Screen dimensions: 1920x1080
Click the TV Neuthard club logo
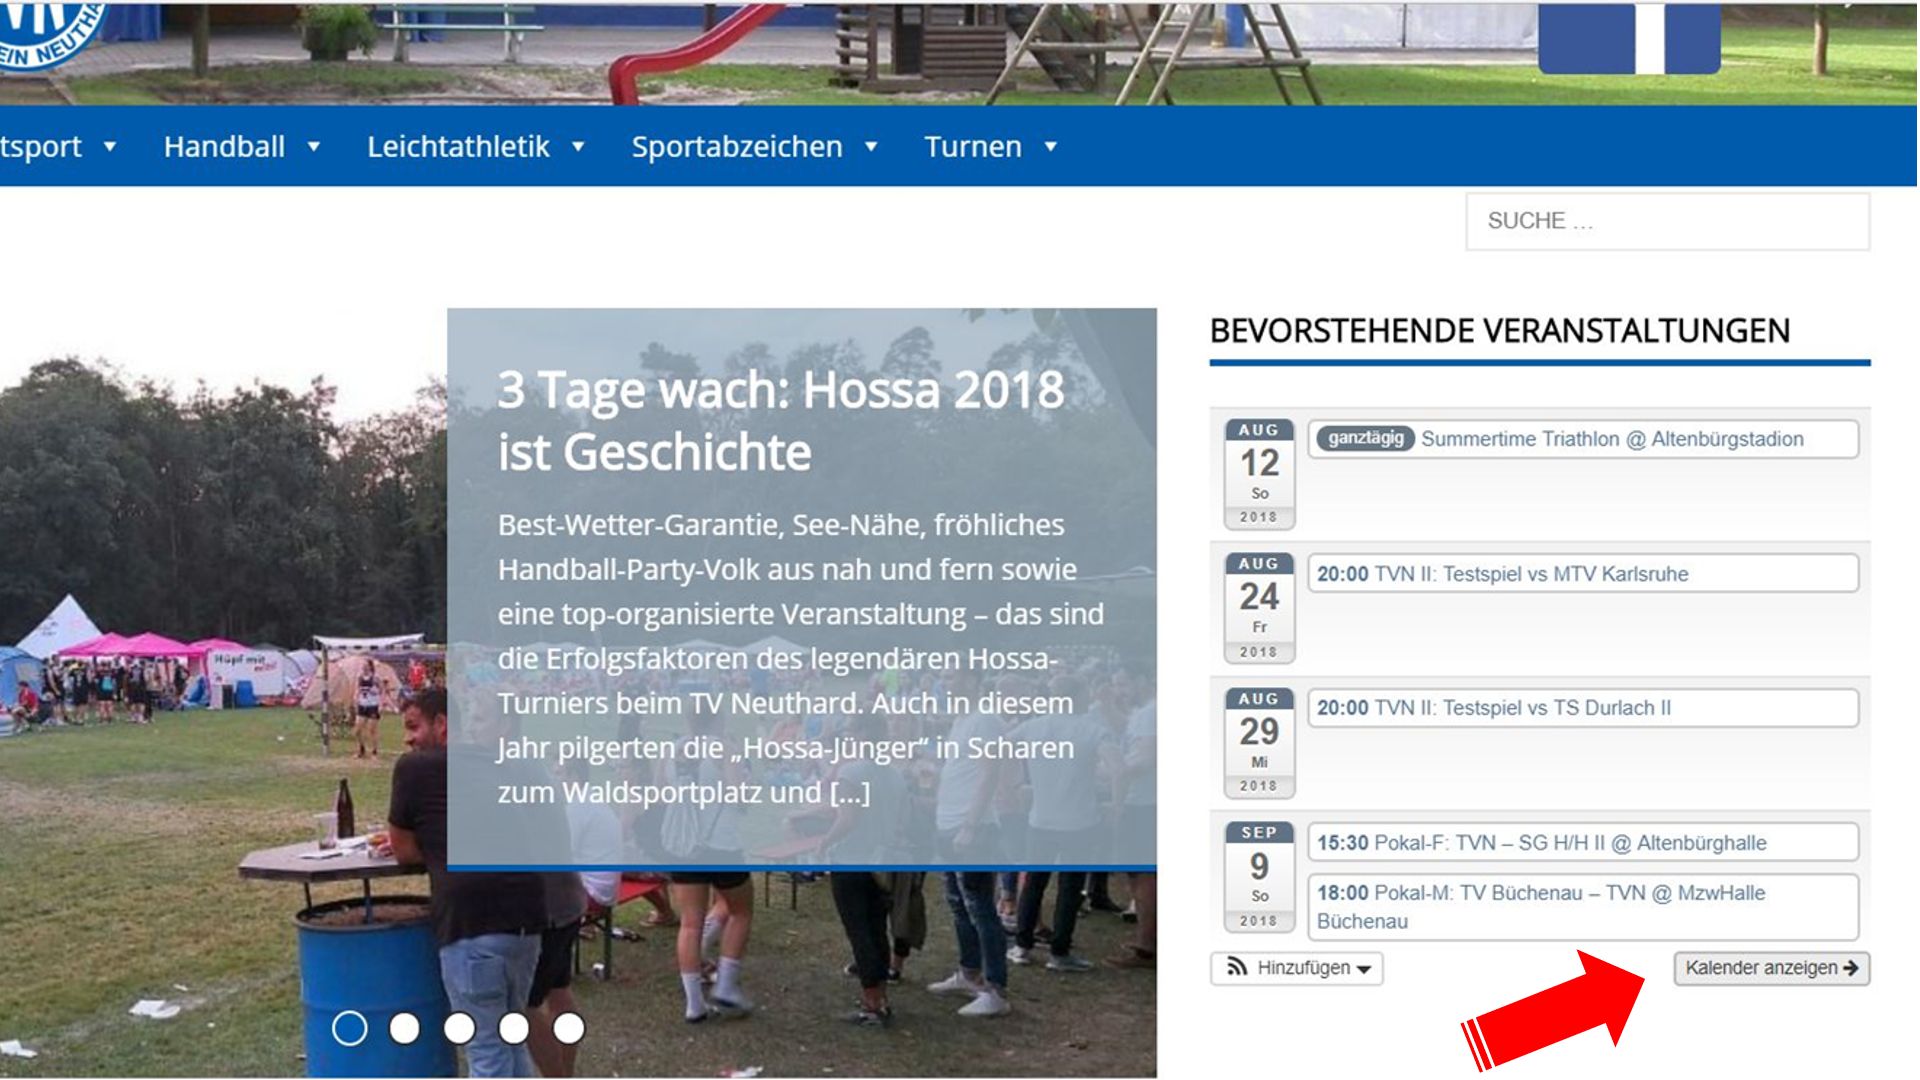50,35
